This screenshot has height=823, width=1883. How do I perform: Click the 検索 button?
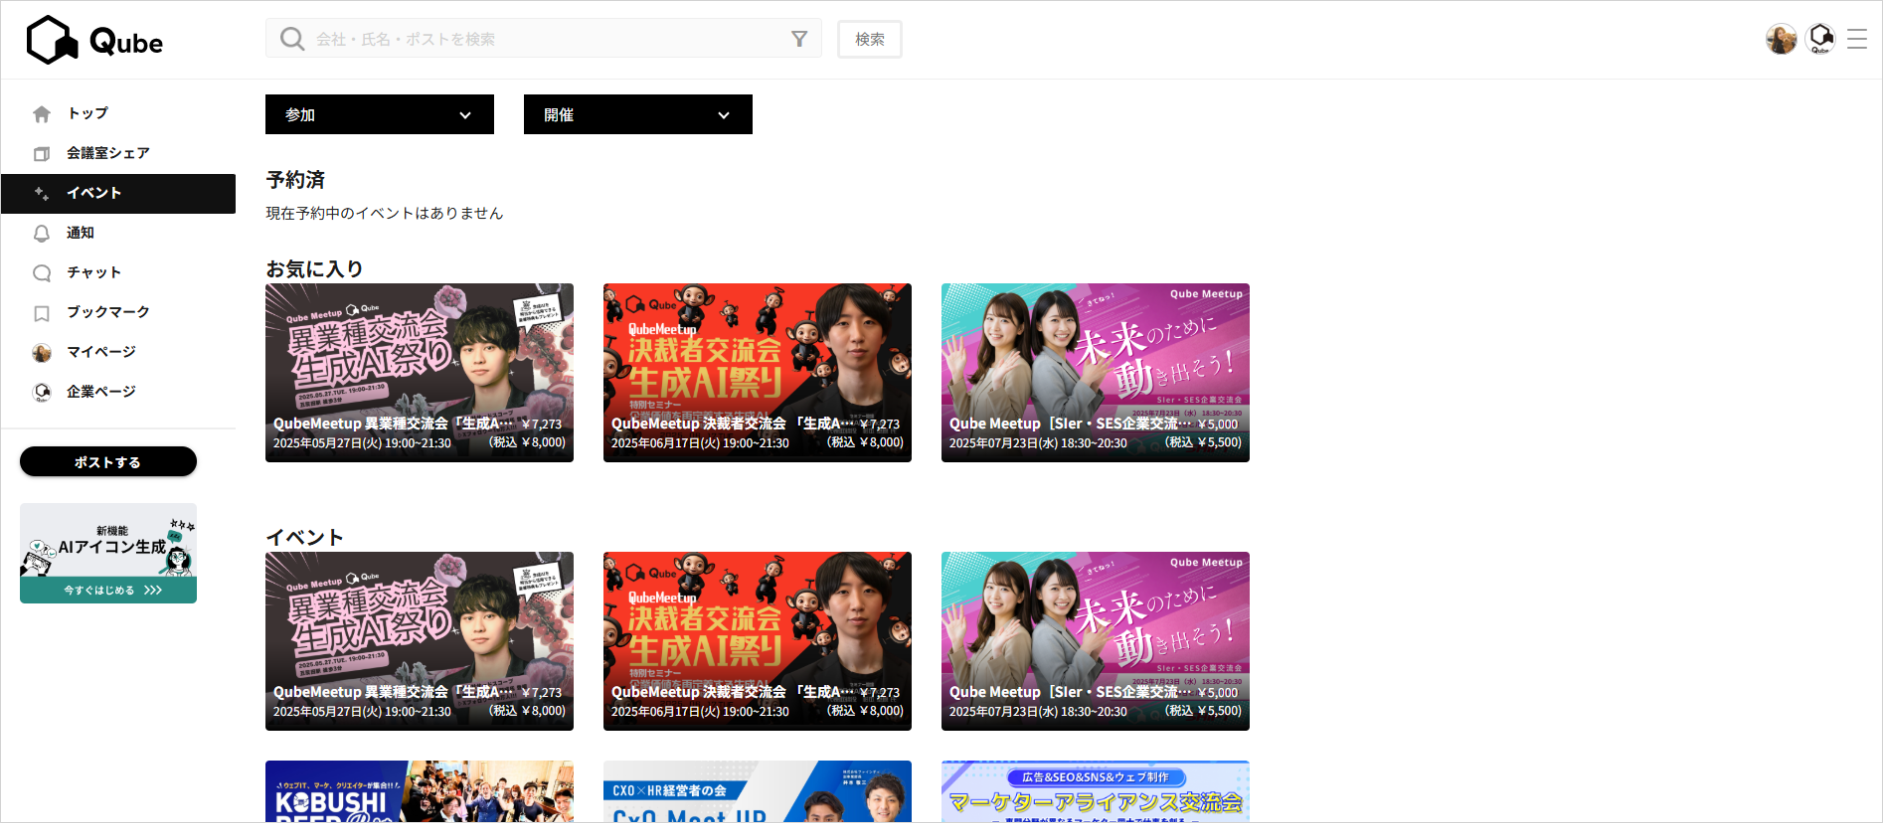(x=870, y=39)
